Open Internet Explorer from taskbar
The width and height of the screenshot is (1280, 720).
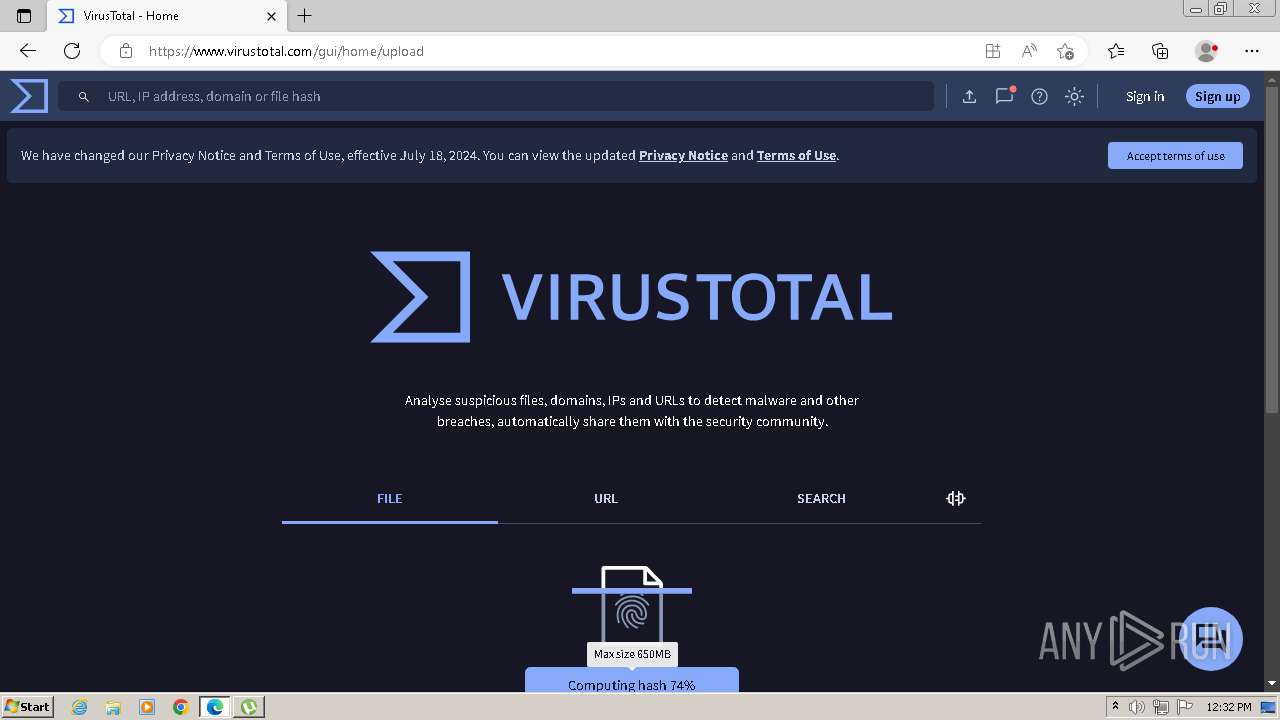click(80, 707)
